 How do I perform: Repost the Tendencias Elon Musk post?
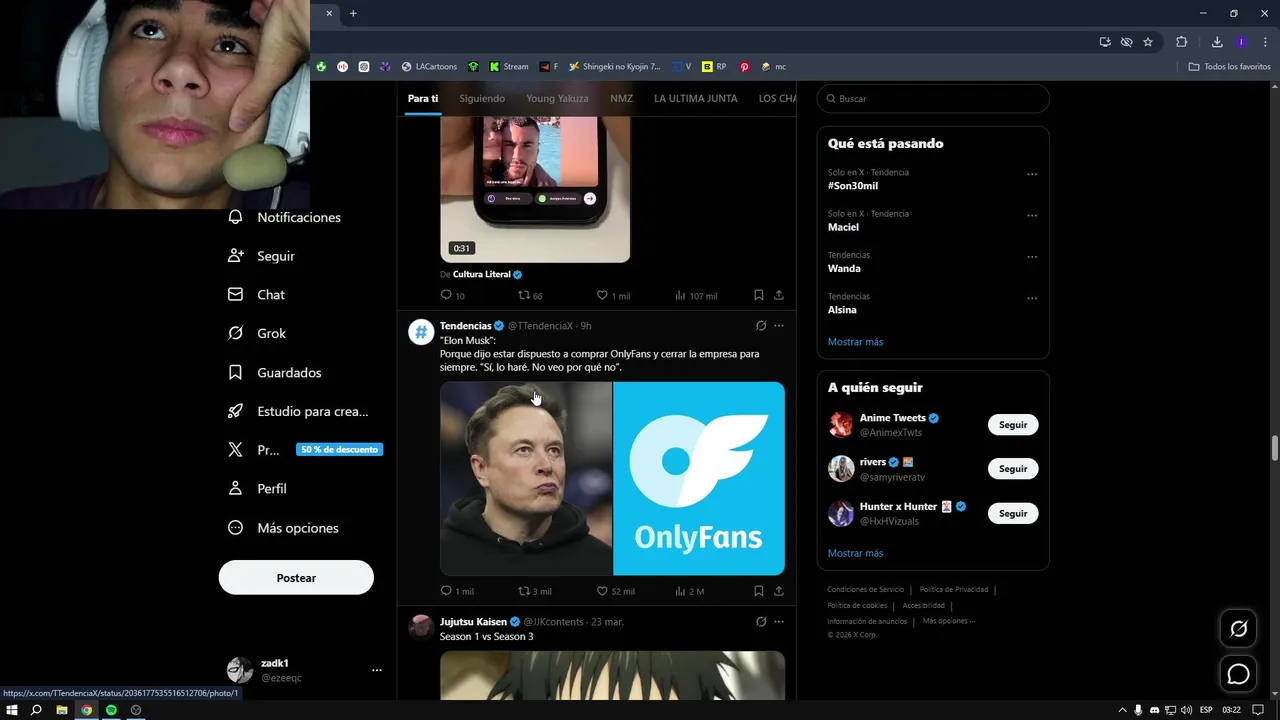coord(524,591)
